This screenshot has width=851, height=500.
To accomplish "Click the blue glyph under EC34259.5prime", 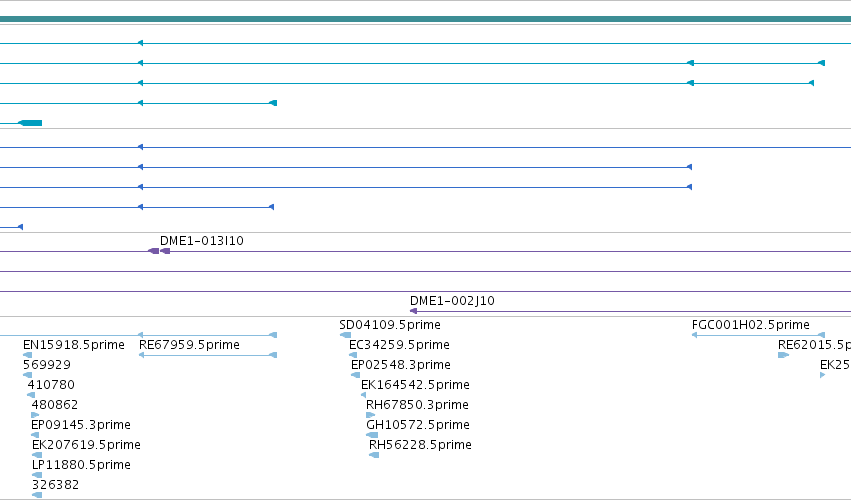I will pyautogui.click(x=353, y=355).
